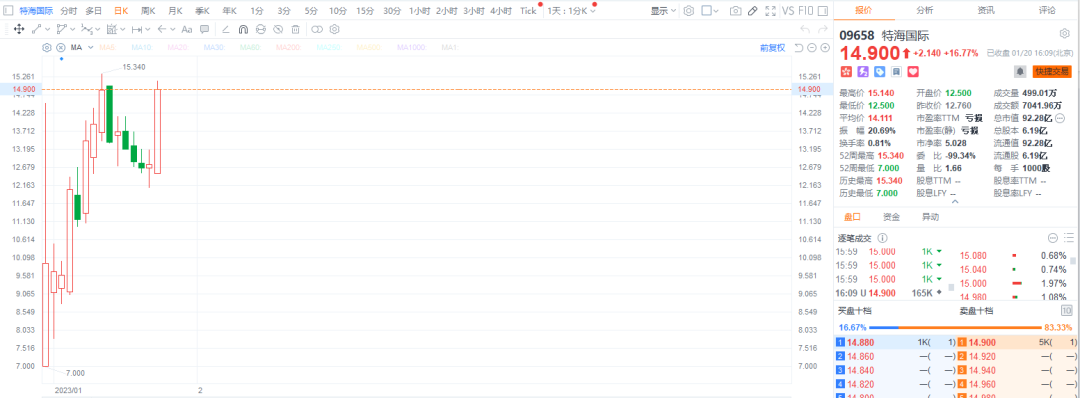Toggle the left sidebar panel
The width and height of the screenshot is (1080, 398).
point(8,10)
